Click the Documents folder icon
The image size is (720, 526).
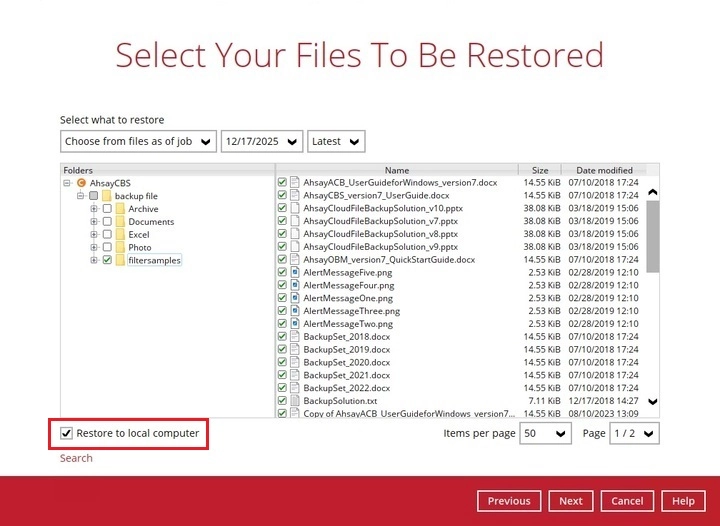[120, 221]
